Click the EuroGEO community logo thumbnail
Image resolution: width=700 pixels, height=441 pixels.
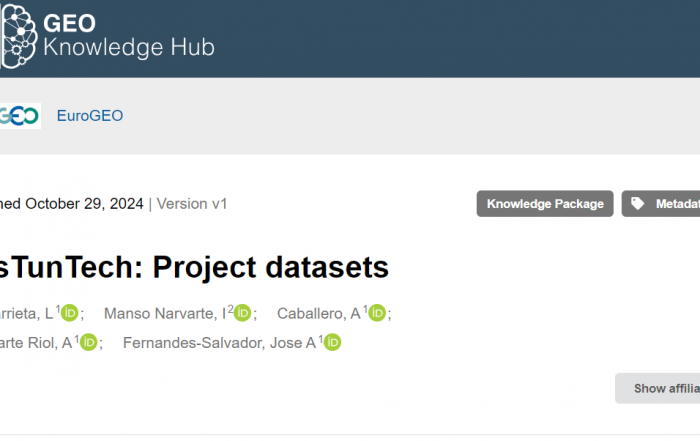20,116
